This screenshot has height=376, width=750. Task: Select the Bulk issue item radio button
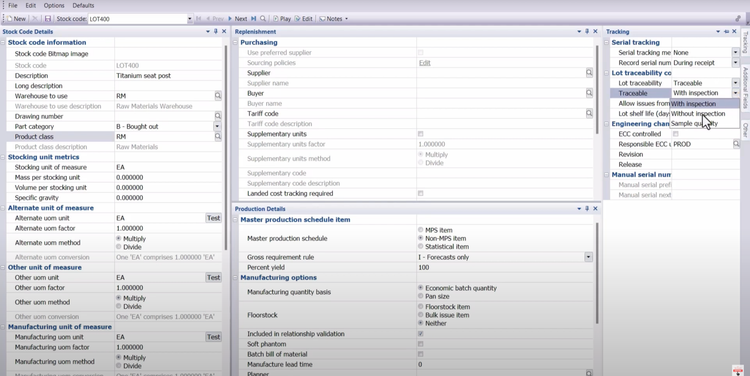[x=420, y=315]
